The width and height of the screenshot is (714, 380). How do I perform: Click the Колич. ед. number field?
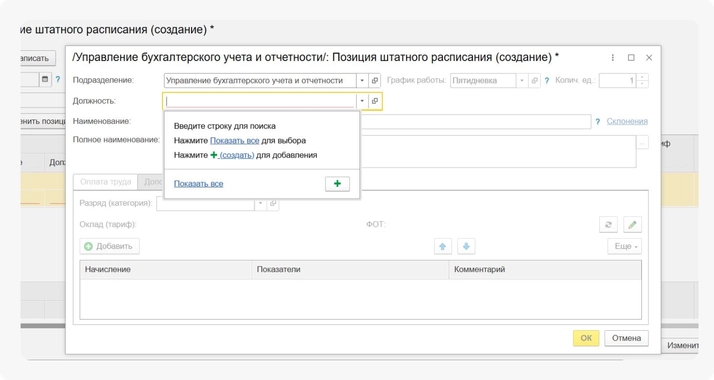click(617, 81)
